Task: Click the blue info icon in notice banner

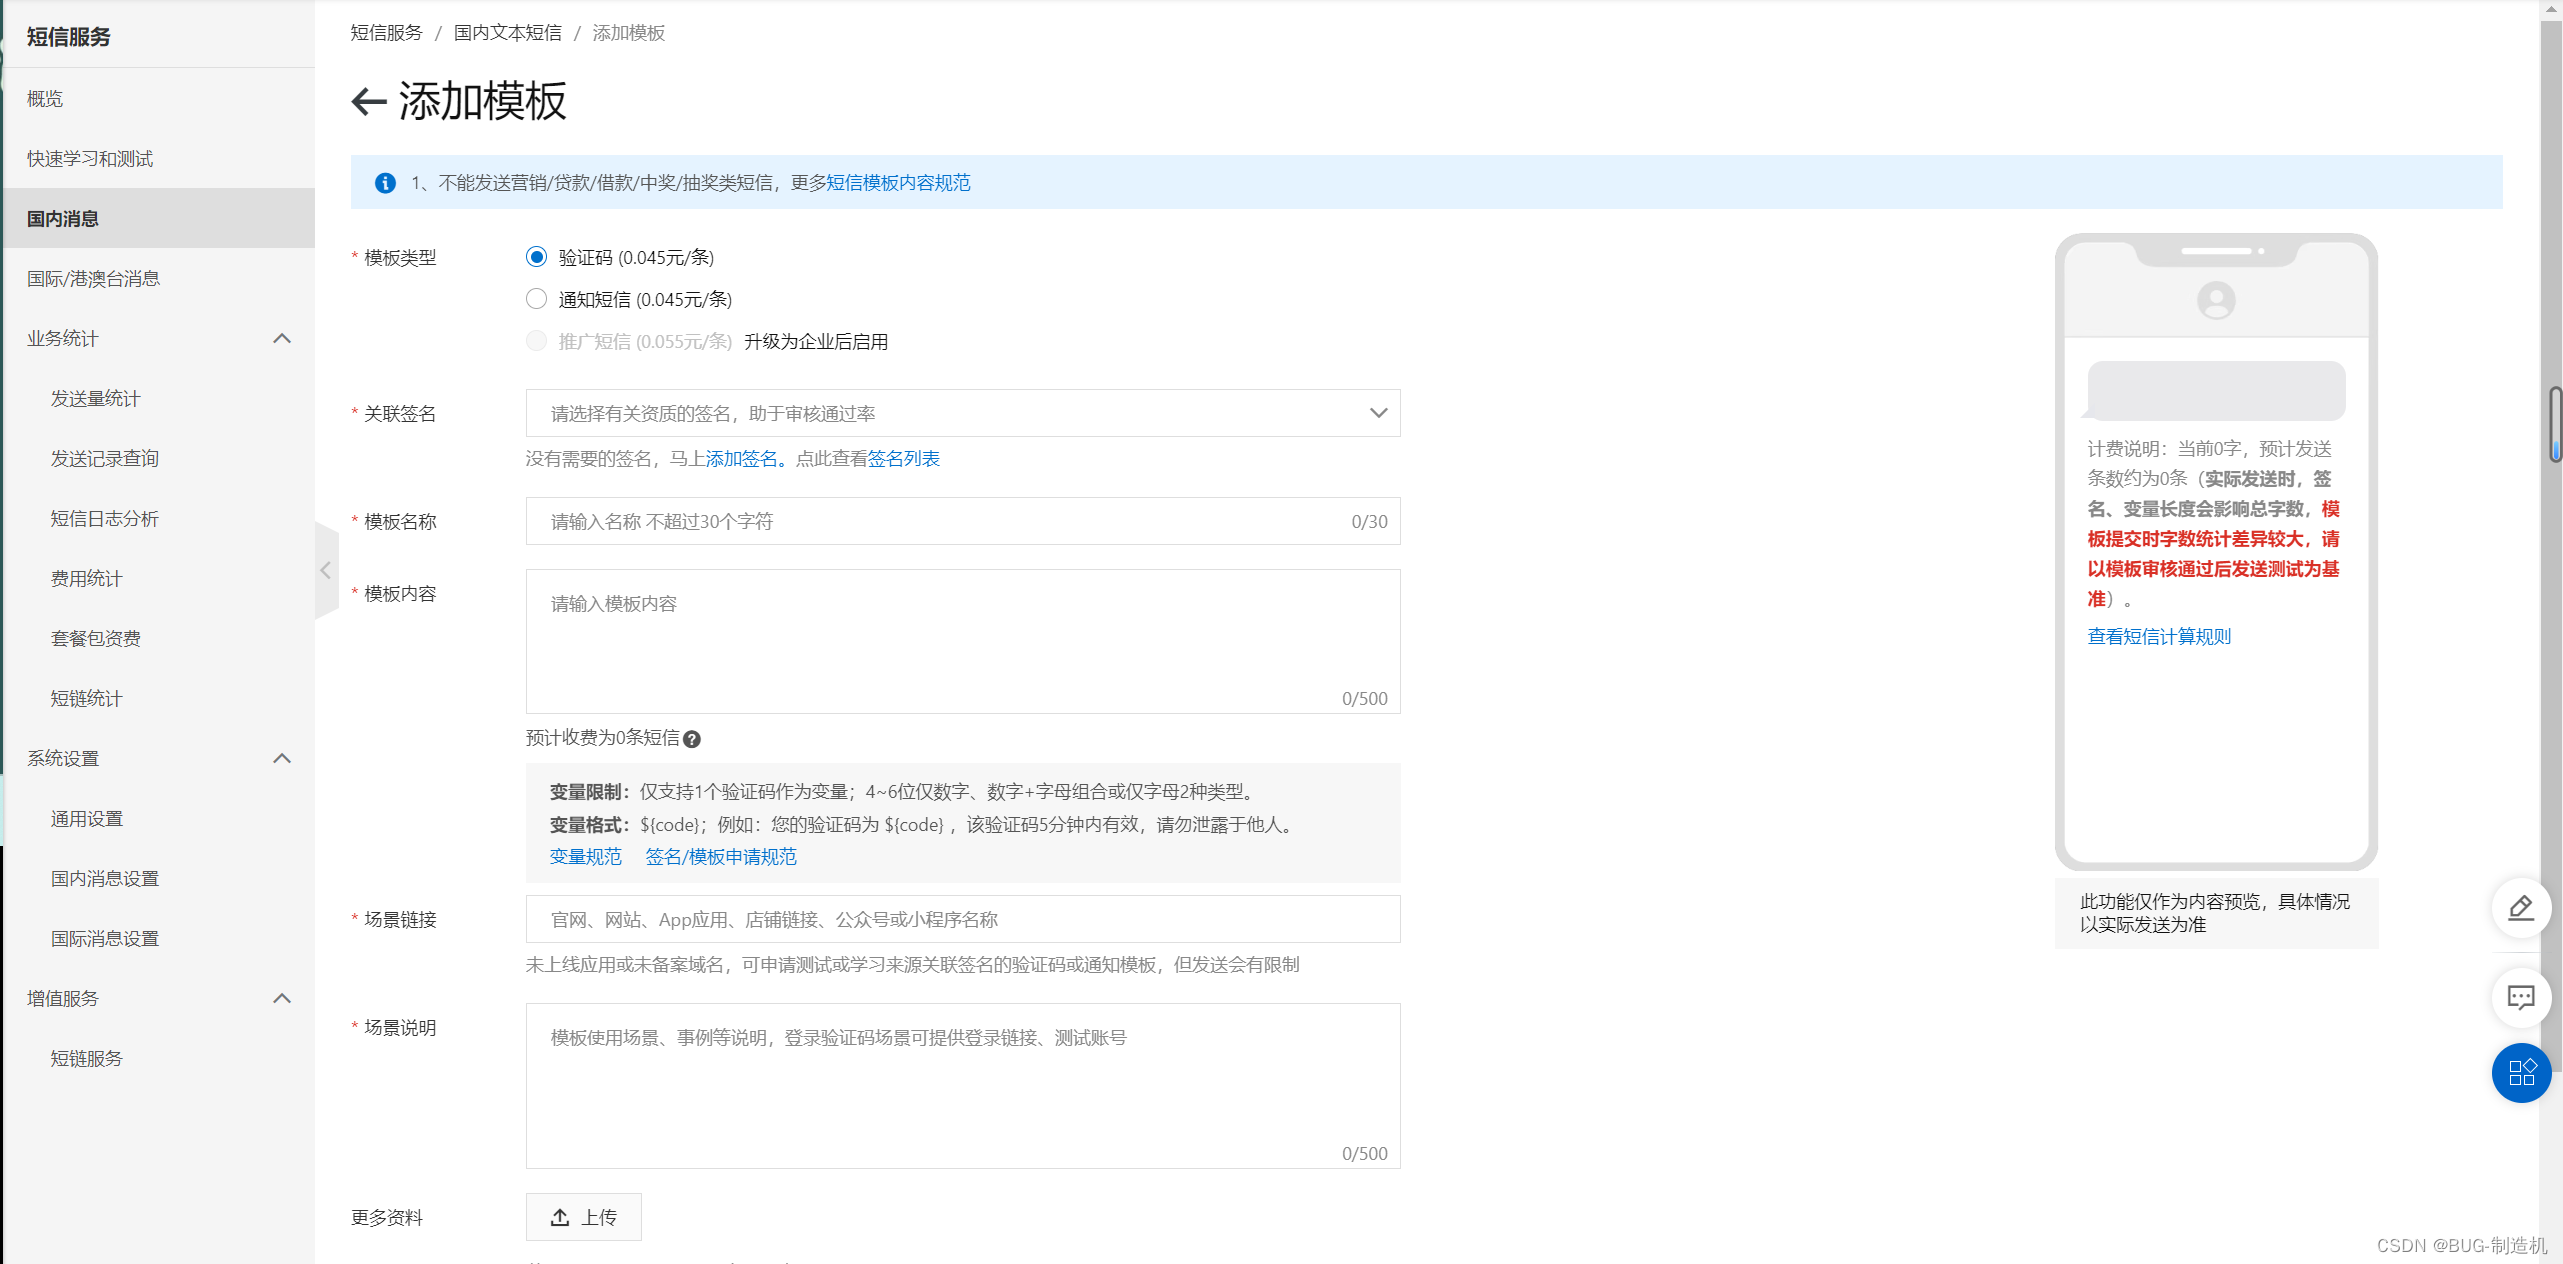Action: (385, 183)
